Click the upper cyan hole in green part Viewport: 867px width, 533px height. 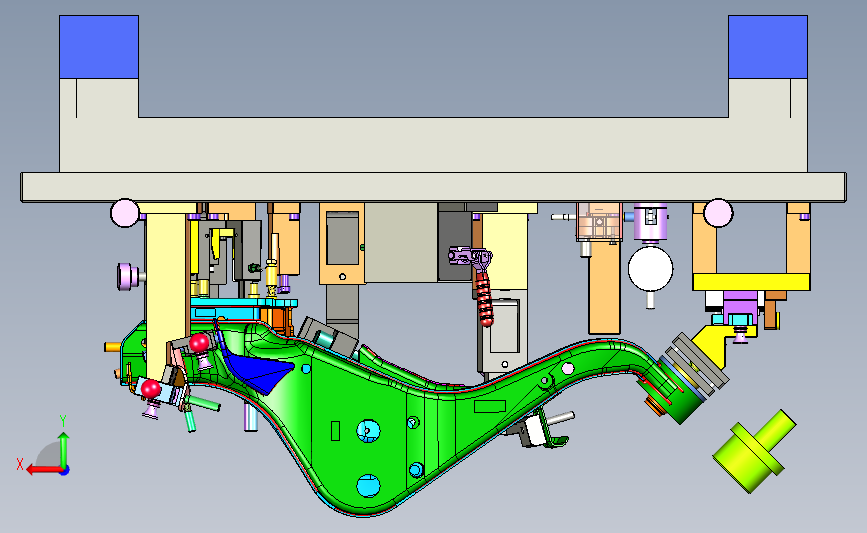coord(368,431)
